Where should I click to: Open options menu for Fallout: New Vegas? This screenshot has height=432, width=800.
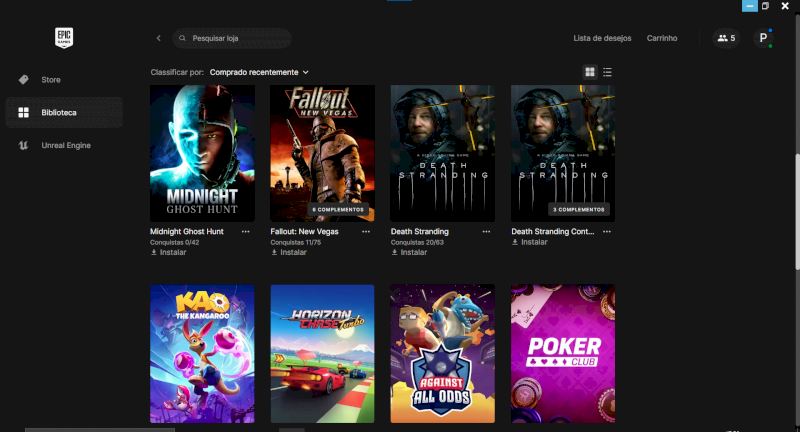pyautogui.click(x=366, y=232)
